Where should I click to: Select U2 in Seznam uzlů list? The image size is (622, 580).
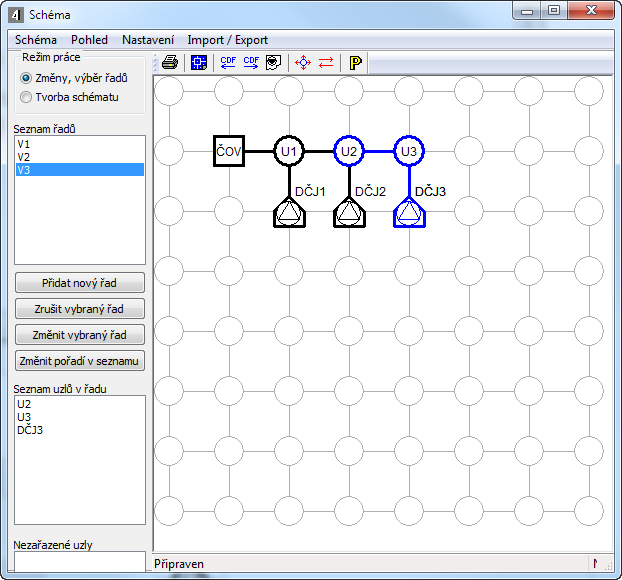[x=80, y=404]
